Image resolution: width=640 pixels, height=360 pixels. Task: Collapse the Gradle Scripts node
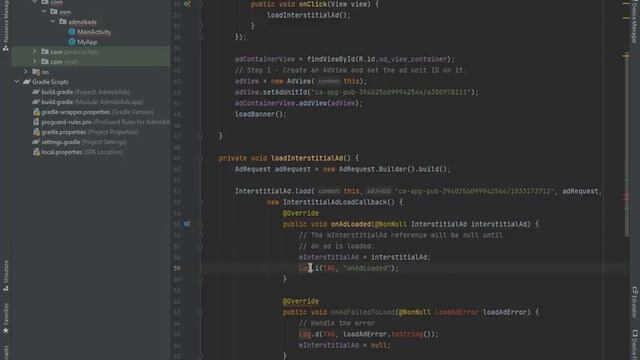(x=16, y=82)
